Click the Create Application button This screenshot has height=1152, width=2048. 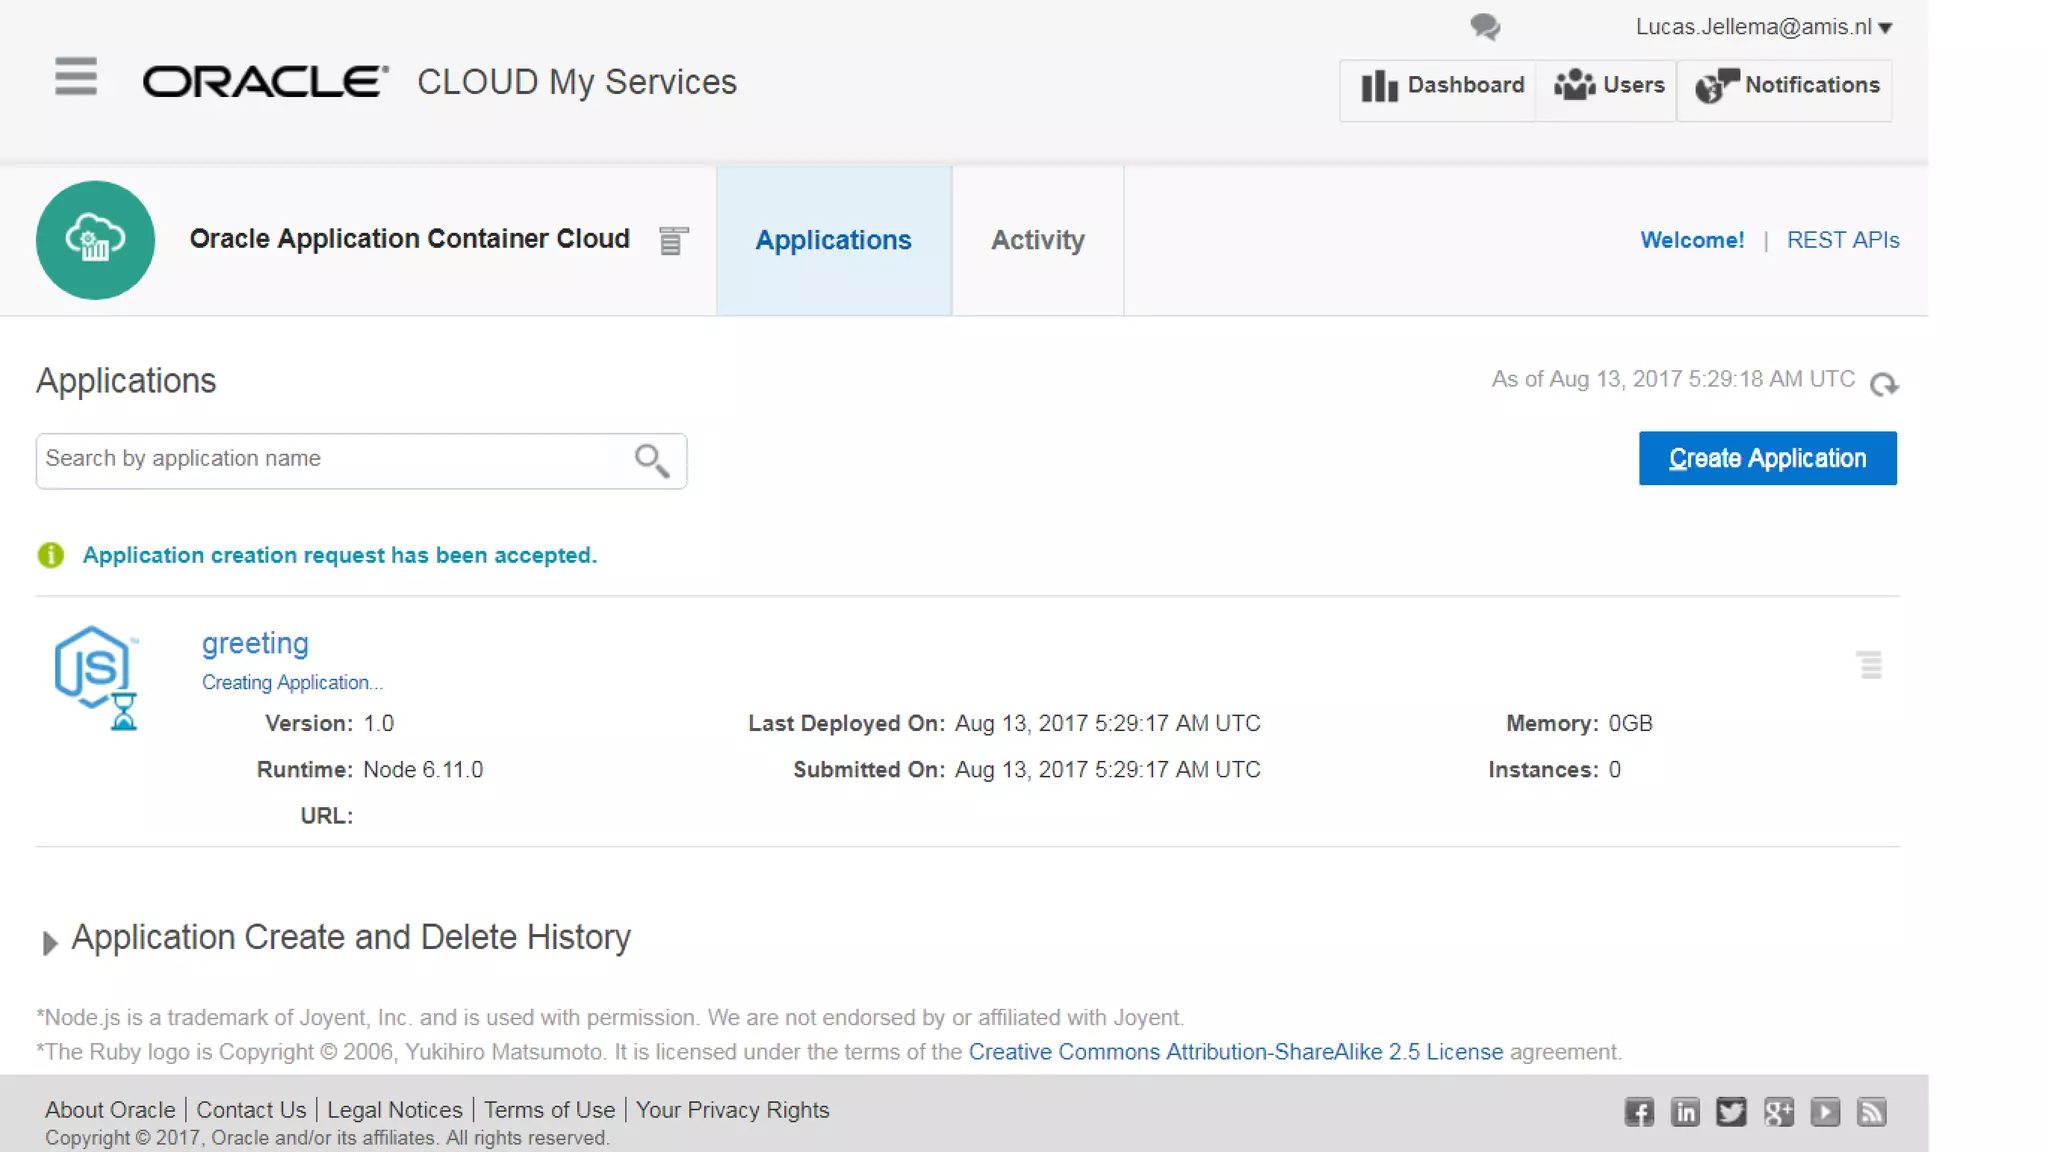tap(1767, 458)
